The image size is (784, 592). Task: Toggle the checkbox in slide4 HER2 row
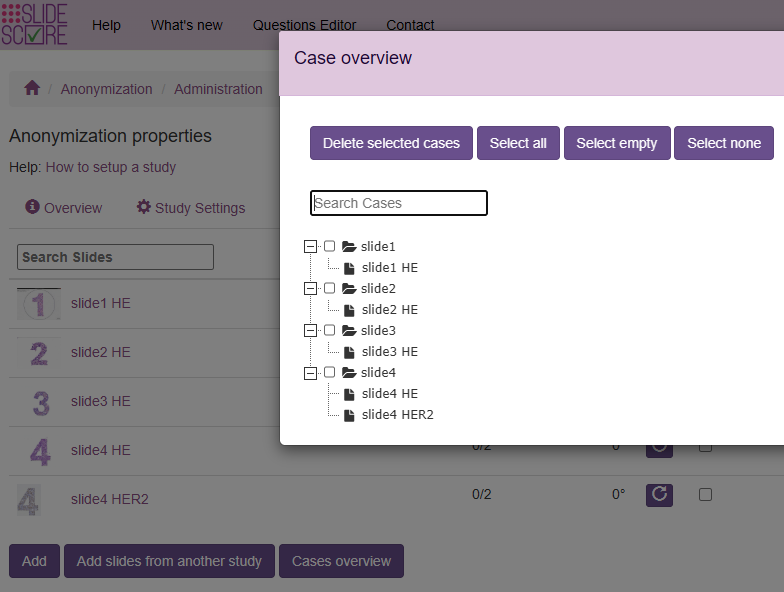click(705, 494)
